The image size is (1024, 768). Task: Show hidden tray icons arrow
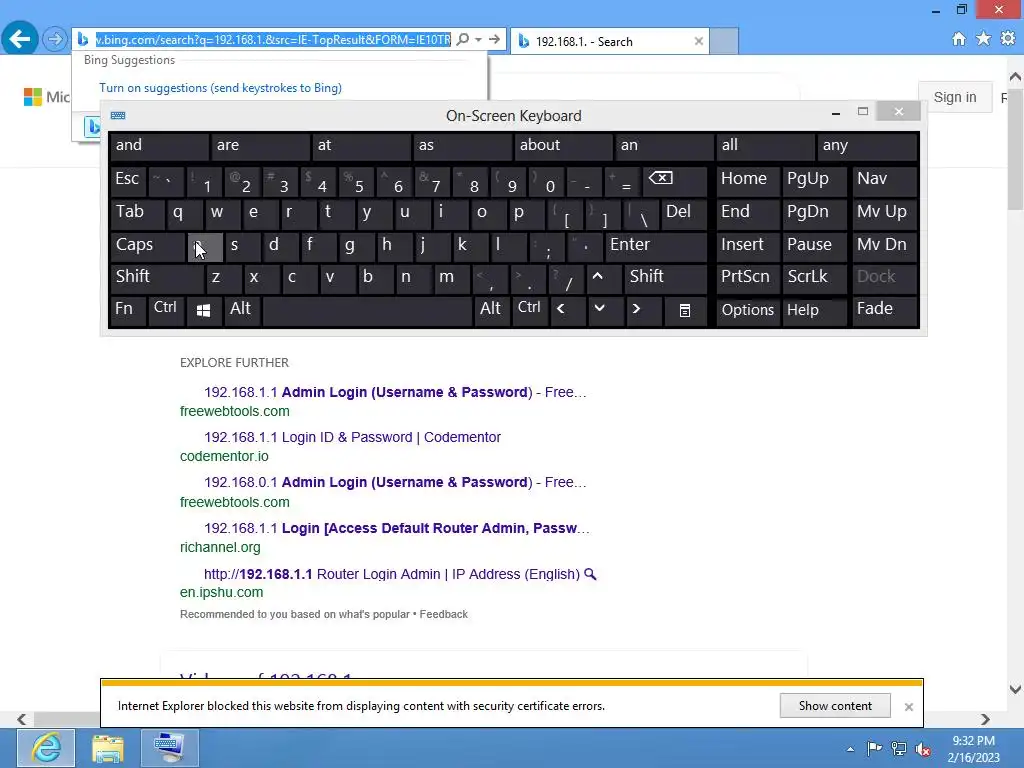[850, 749]
